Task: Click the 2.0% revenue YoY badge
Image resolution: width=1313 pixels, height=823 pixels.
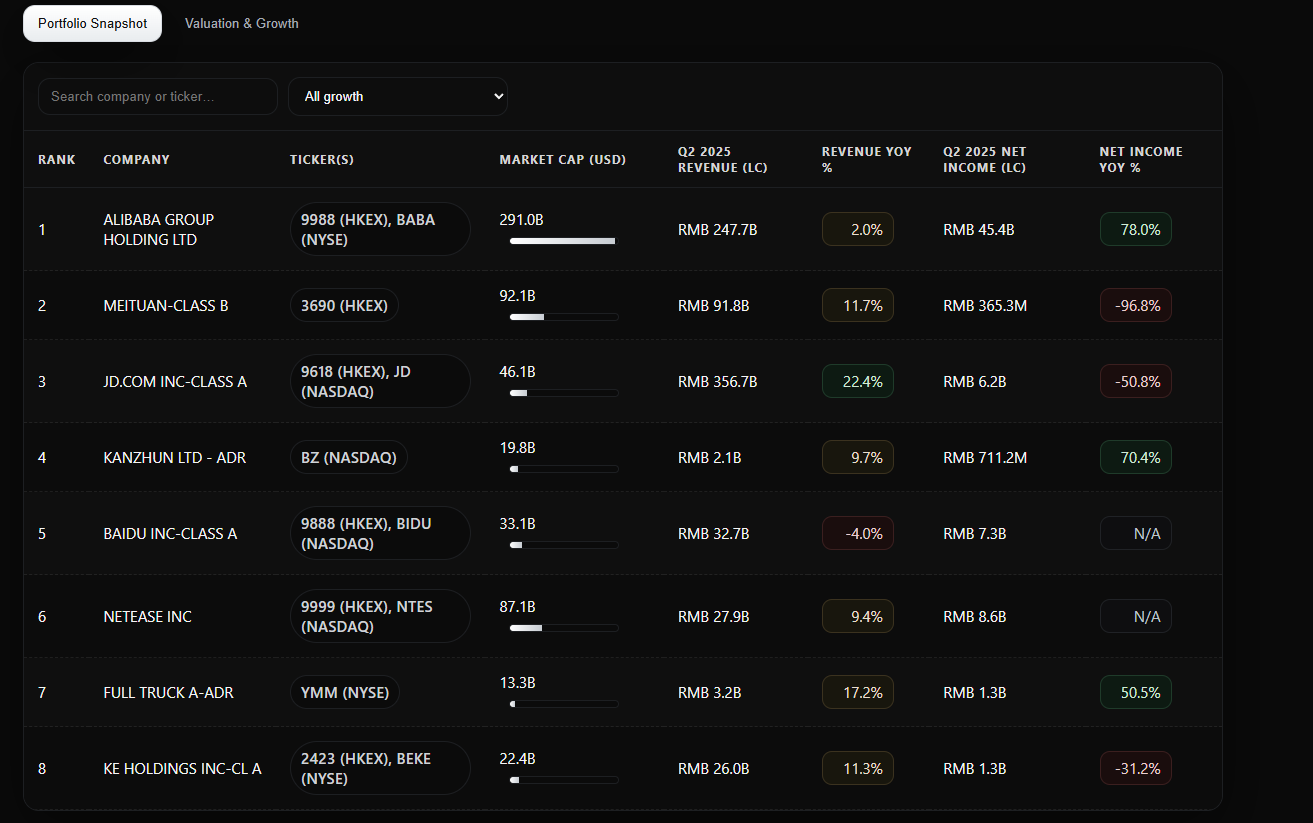Action: coord(858,230)
